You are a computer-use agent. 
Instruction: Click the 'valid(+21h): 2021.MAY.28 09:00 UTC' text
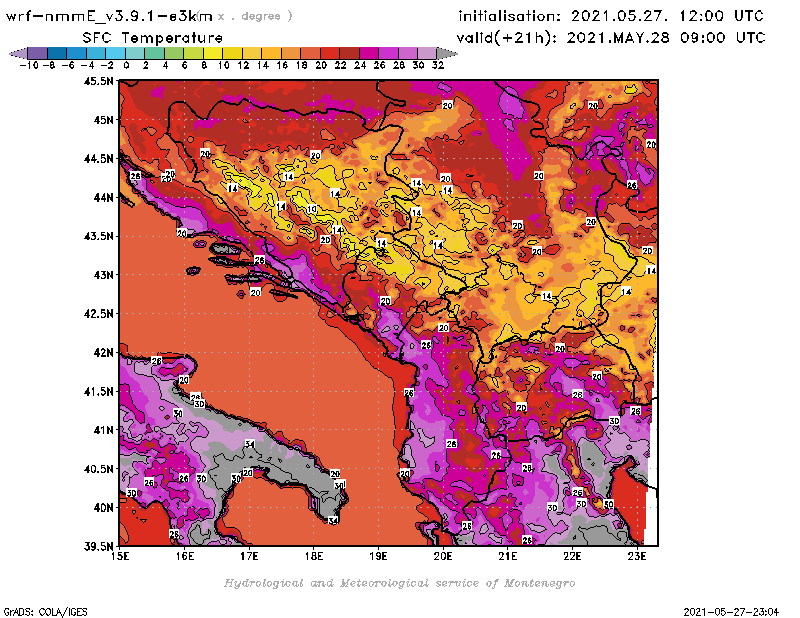click(611, 37)
